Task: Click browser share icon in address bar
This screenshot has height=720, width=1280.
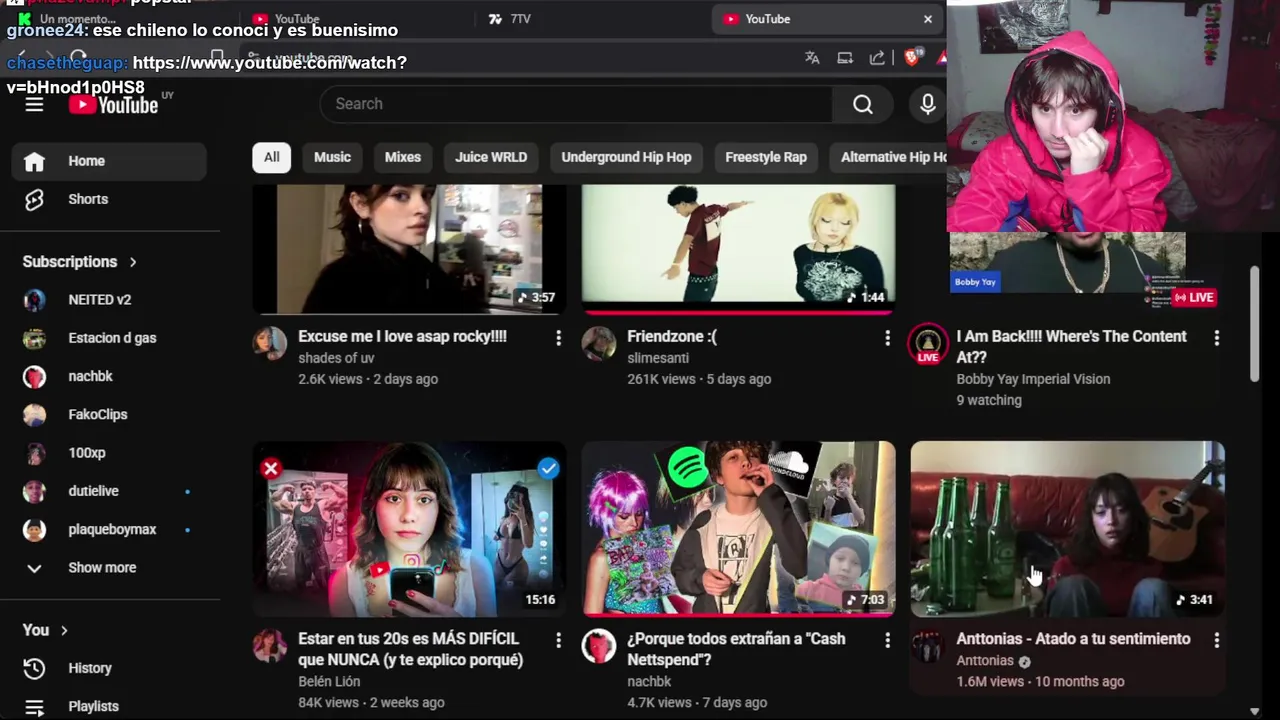Action: pyautogui.click(x=877, y=58)
